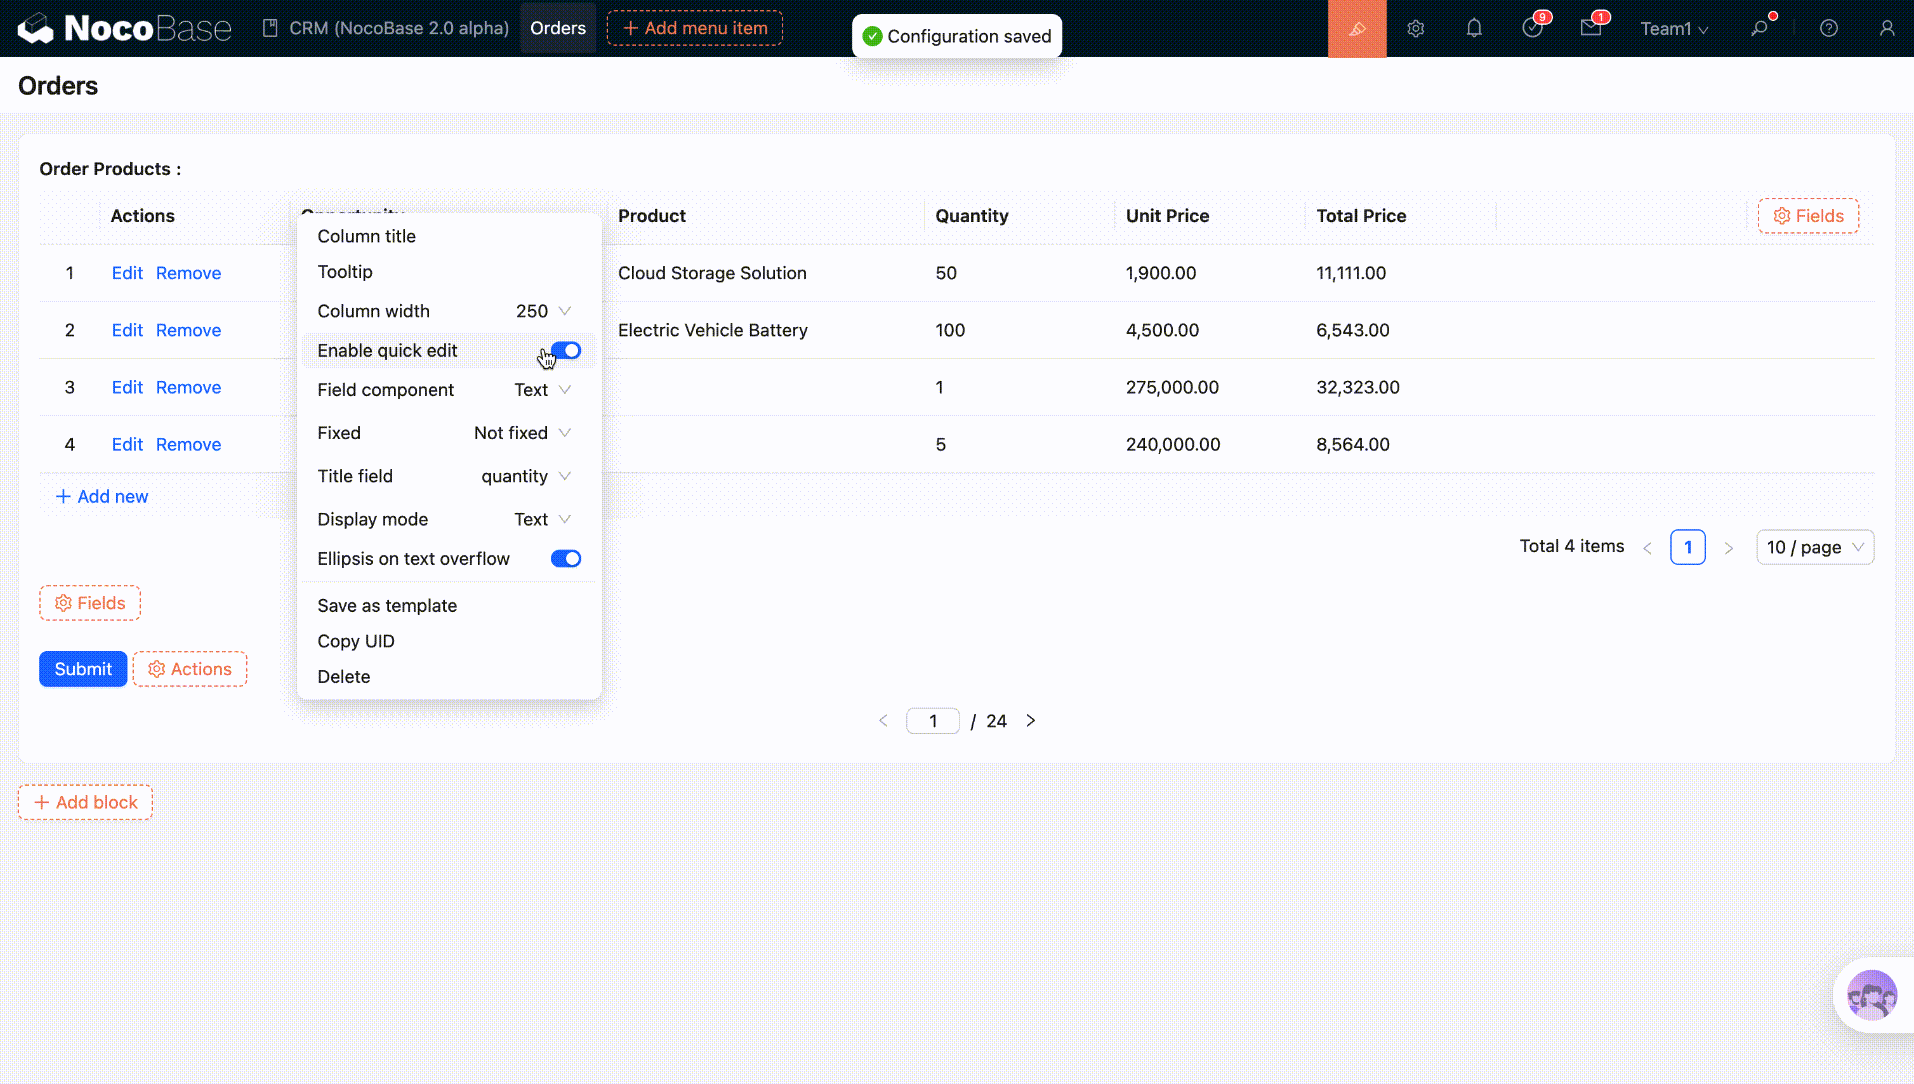Viewport: 1914px width, 1084px height.
Task: Select Copy UID from the menu
Action: pos(356,641)
